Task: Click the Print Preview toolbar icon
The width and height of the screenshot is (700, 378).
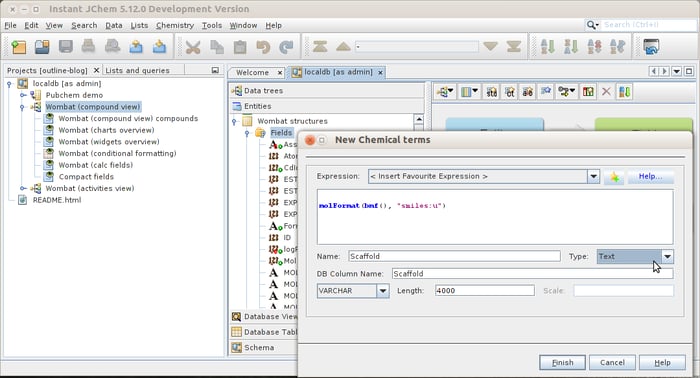Action: (112, 46)
